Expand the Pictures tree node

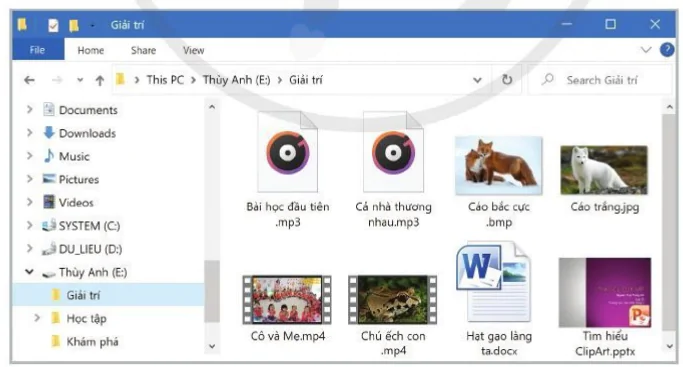(x=29, y=178)
